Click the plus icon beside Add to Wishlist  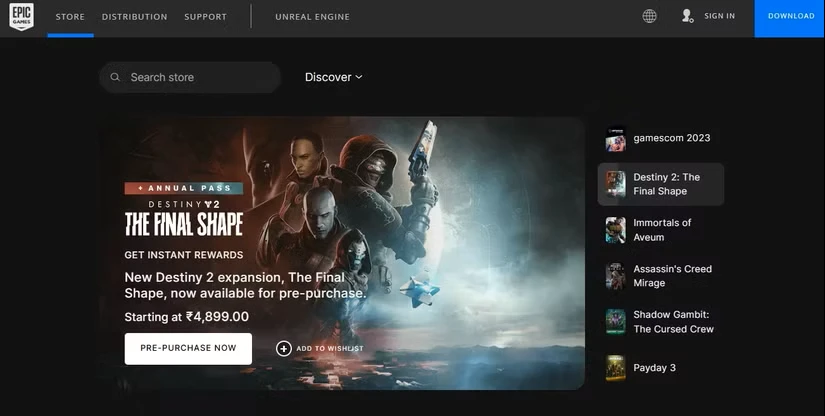(284, 348)
